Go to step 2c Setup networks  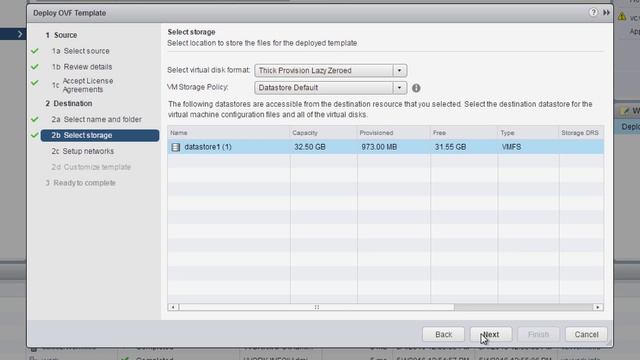tap(82, 151)
